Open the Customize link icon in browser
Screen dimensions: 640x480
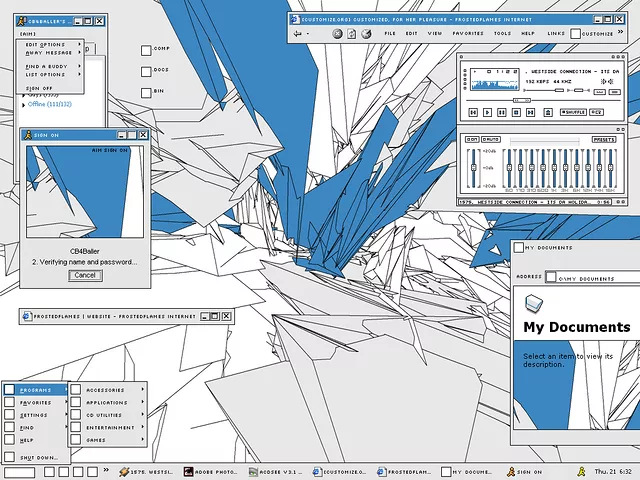point(575,33)
